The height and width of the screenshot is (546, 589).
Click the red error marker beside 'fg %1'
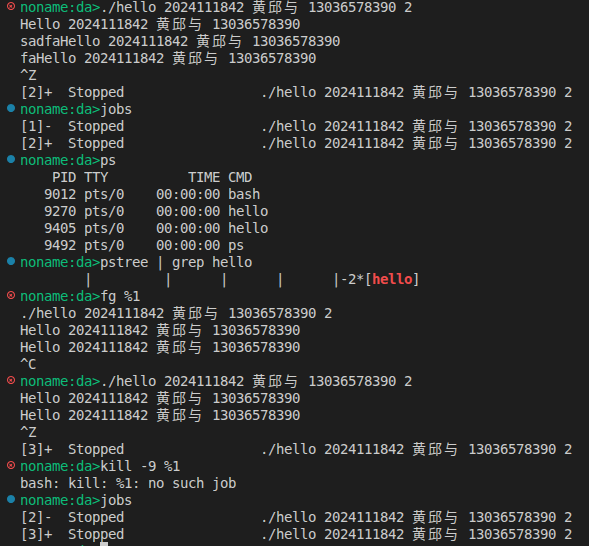[x=11, y=296]
